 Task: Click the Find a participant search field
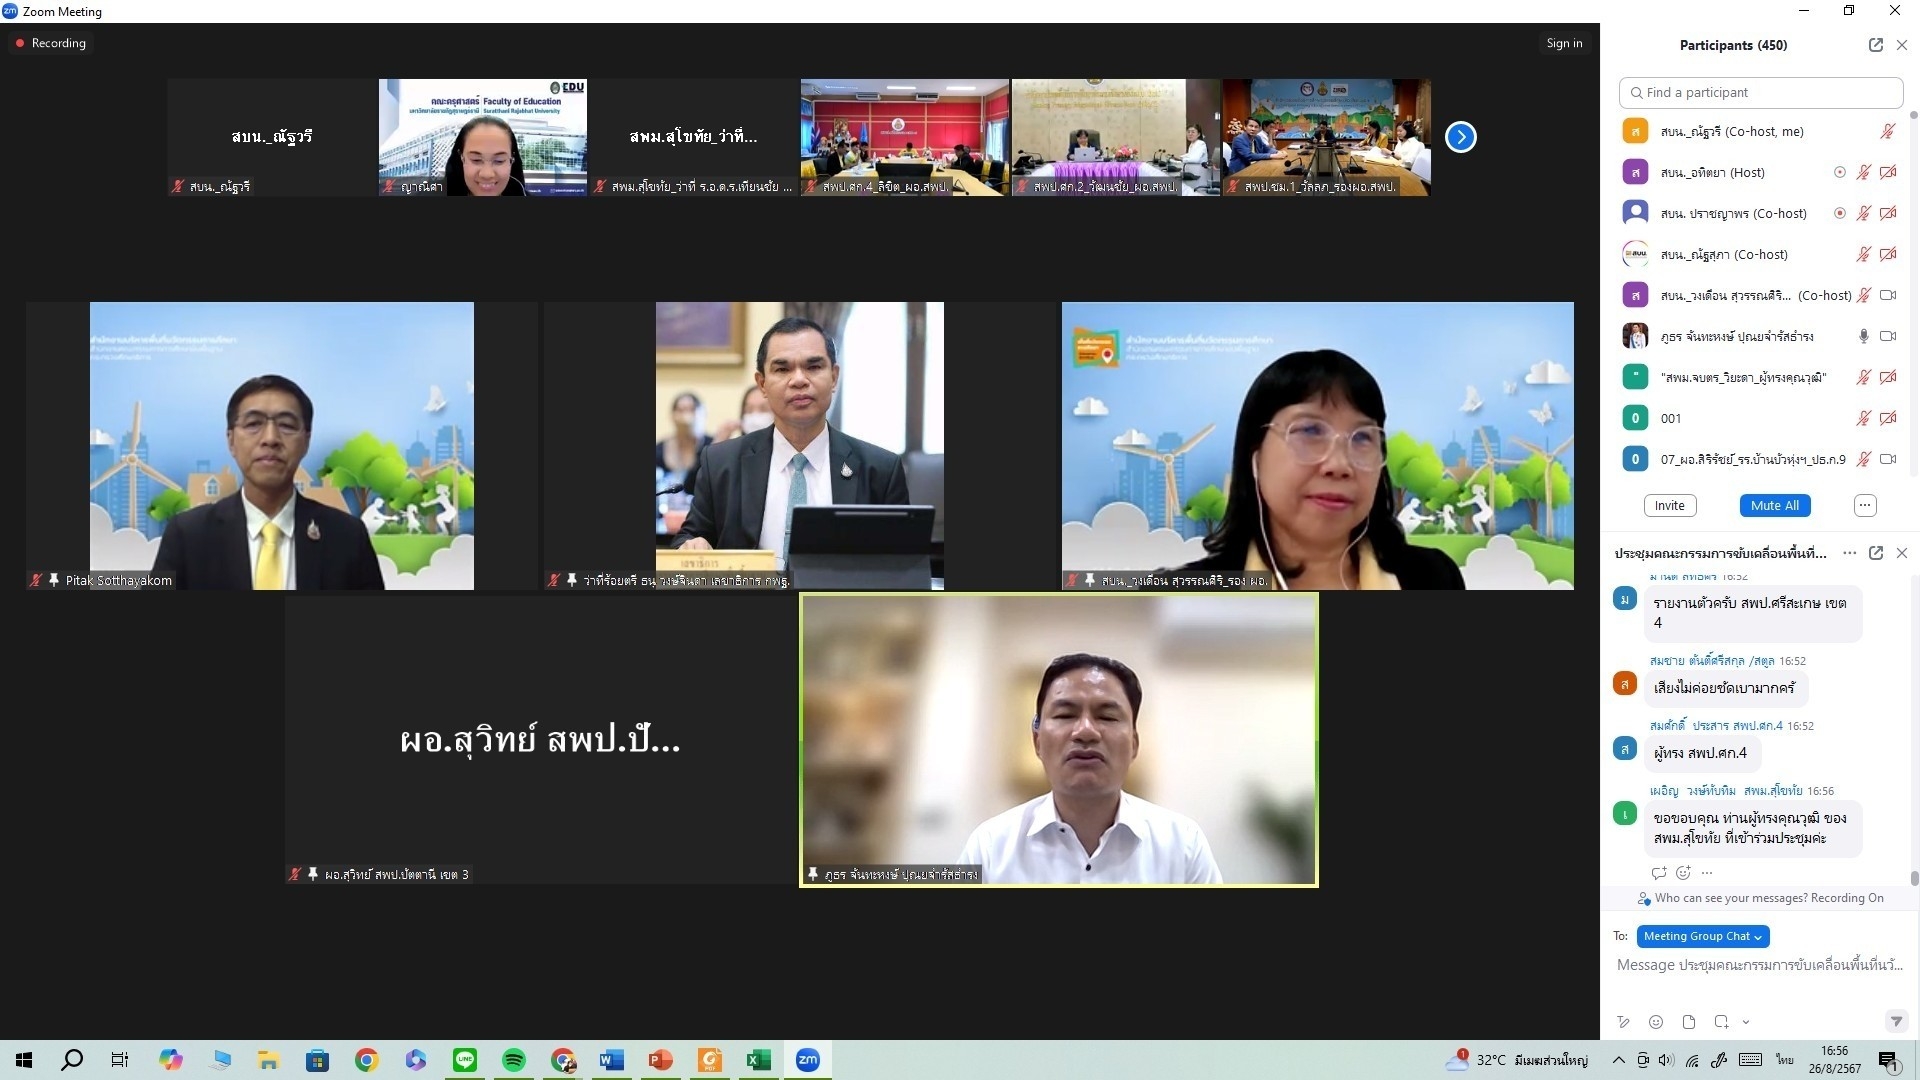coord(1760,92)
